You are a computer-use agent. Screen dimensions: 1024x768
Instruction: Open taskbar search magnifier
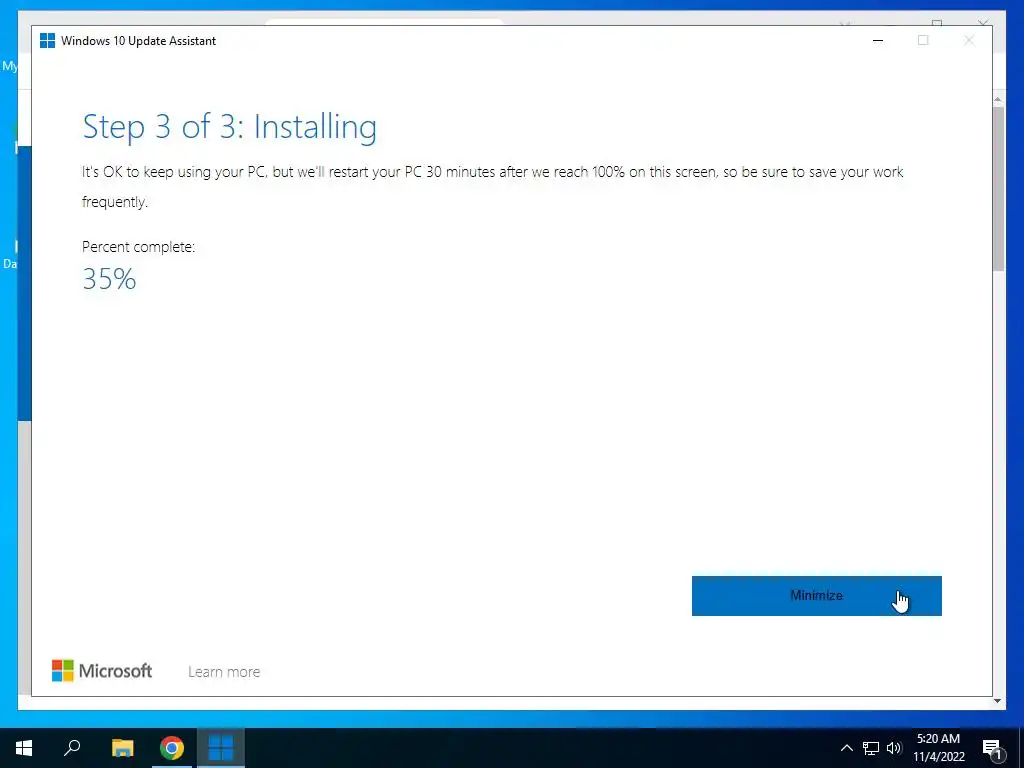pos(72,748)
